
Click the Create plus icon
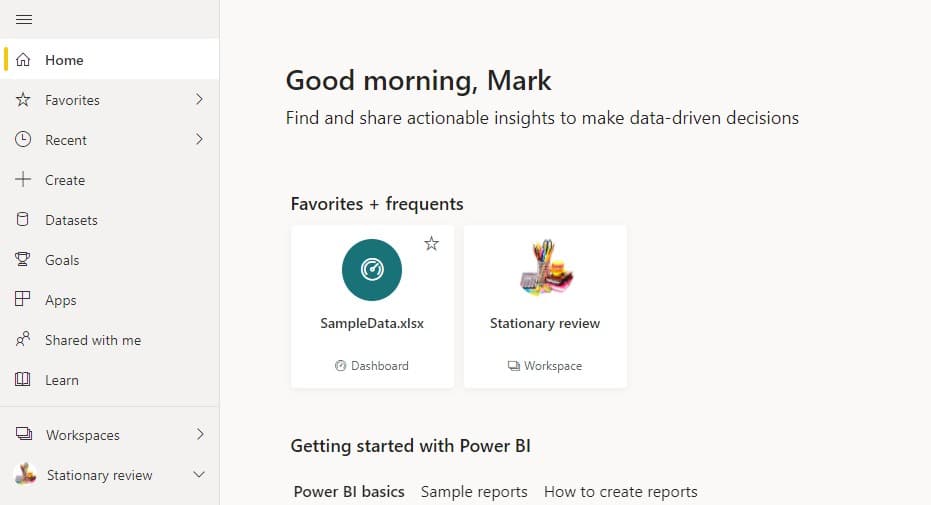[x=23, y=179]
